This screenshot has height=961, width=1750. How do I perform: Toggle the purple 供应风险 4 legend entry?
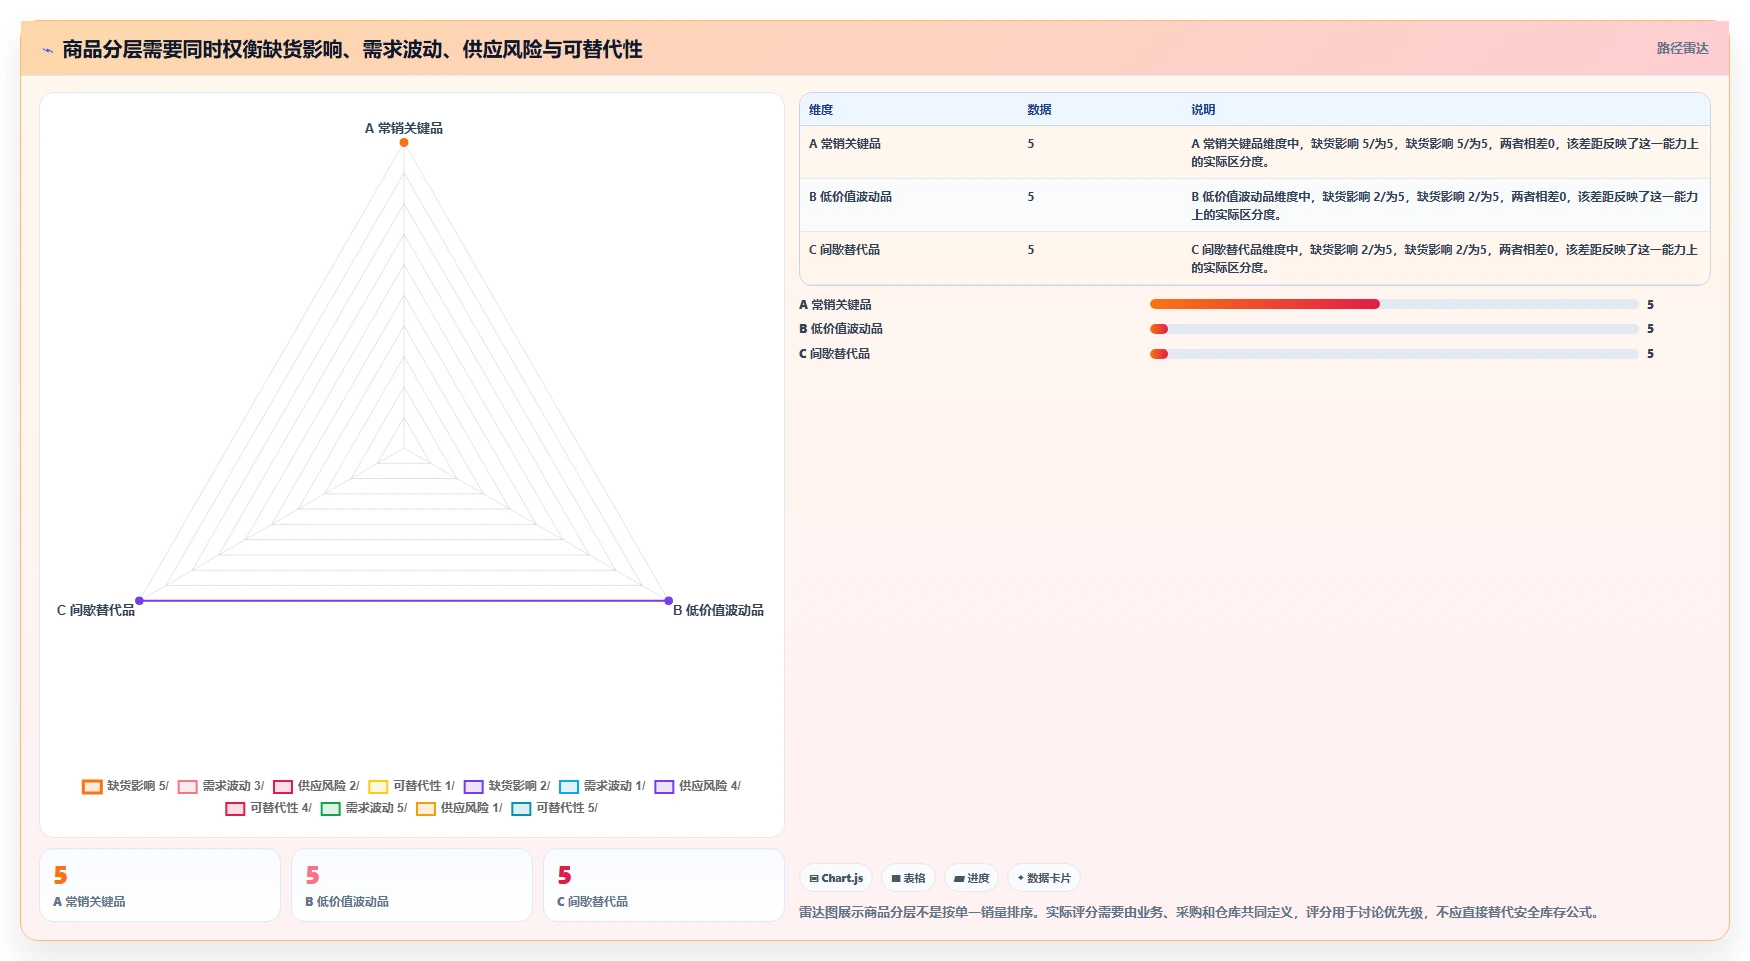tap(698, 786)
